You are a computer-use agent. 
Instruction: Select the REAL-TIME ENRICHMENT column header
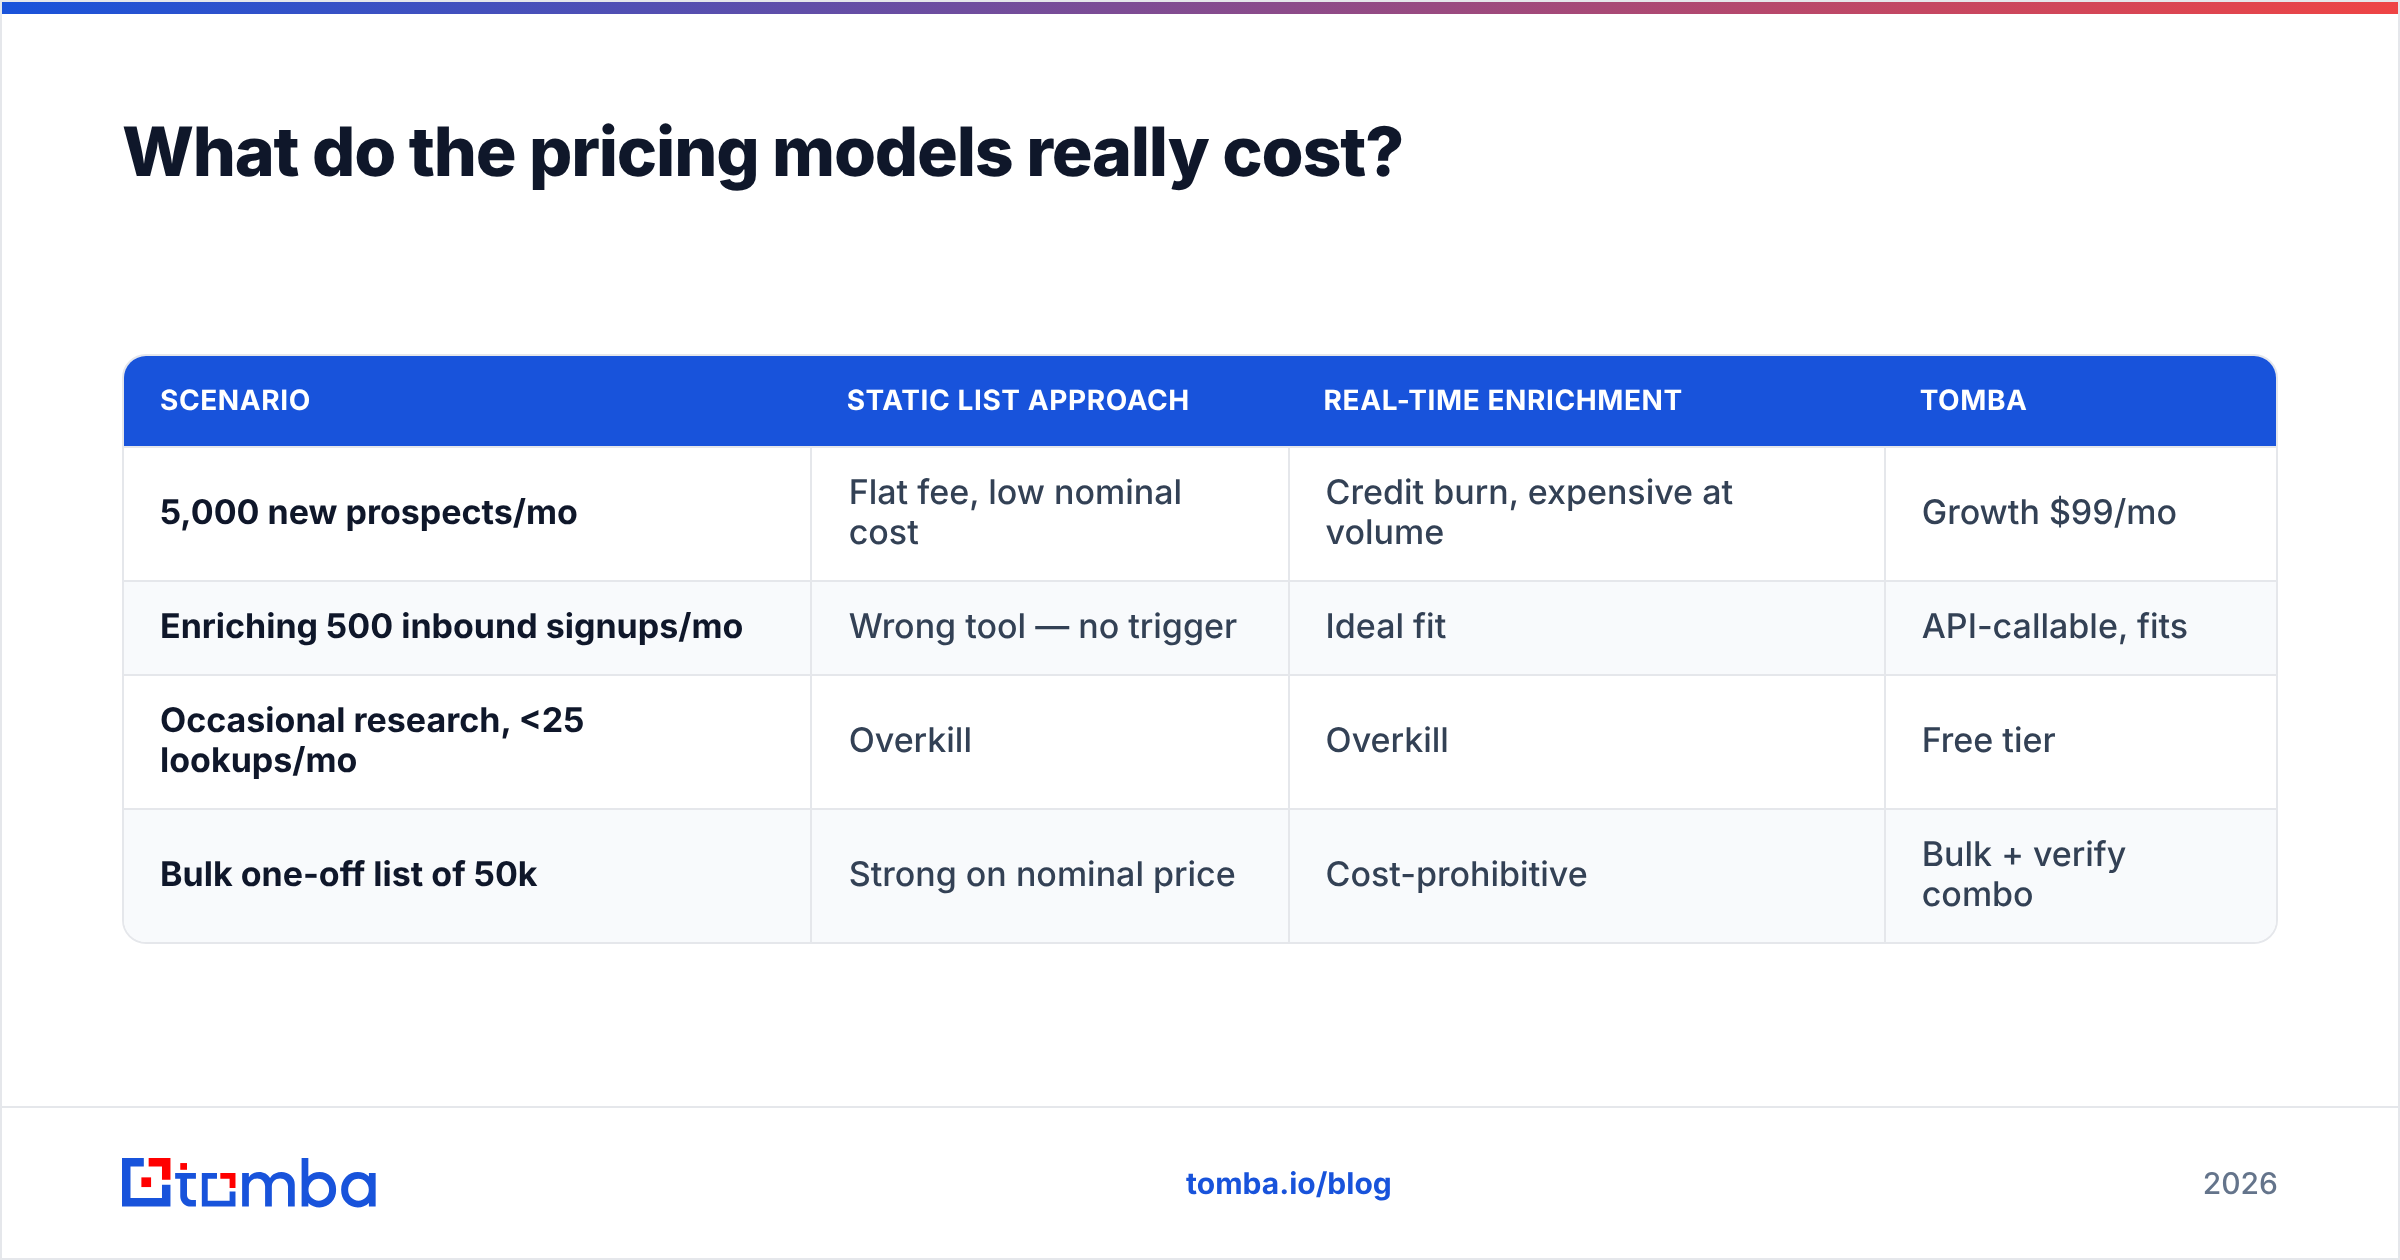click(x=1502, y=400)
